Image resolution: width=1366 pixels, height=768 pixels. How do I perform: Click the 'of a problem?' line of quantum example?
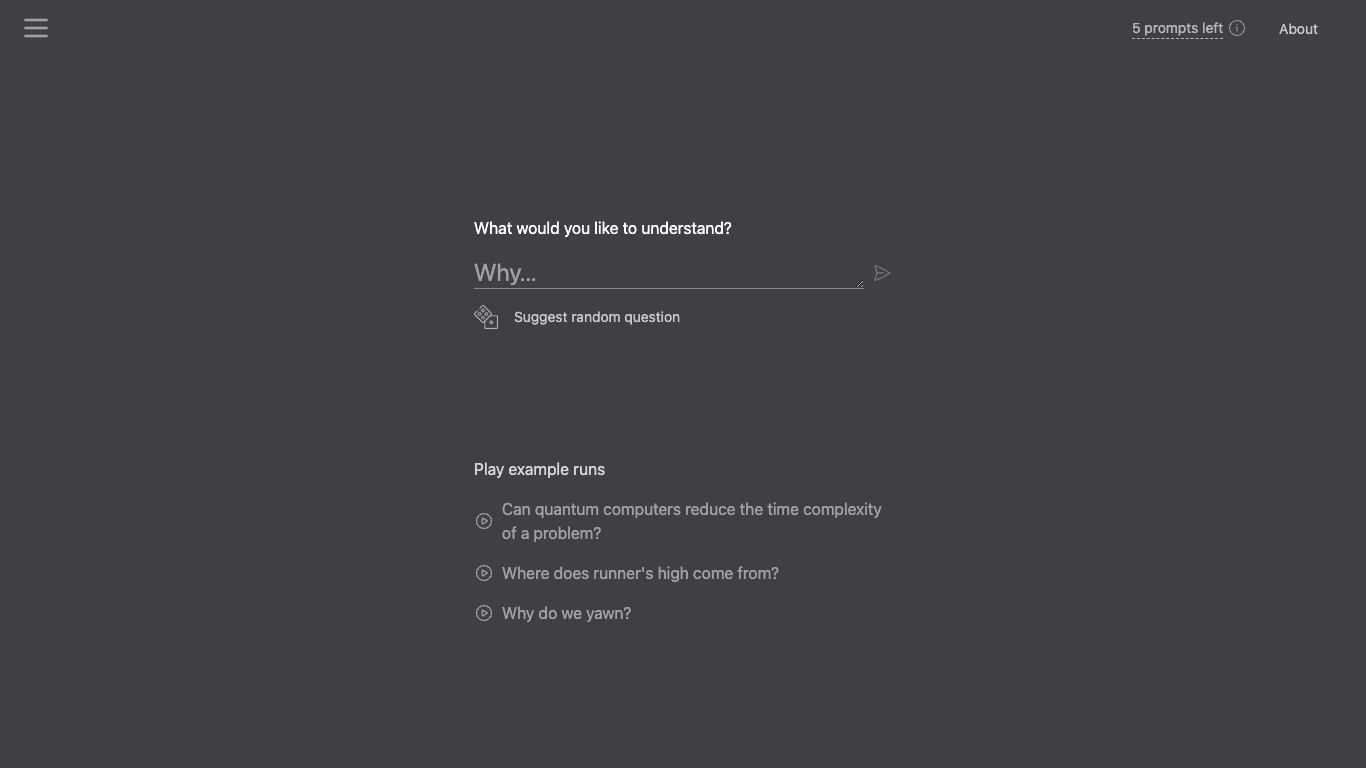pos(551,534)
